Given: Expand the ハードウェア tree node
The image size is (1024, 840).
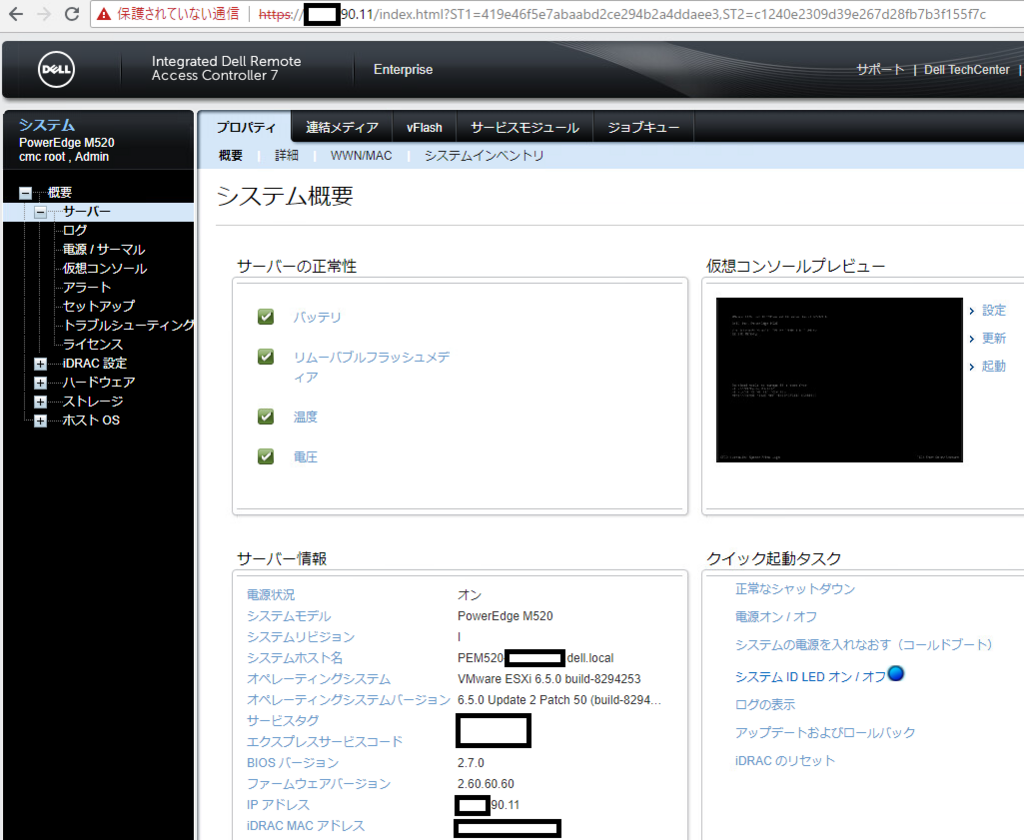Looking at the screenshot, I should (40, 383).
